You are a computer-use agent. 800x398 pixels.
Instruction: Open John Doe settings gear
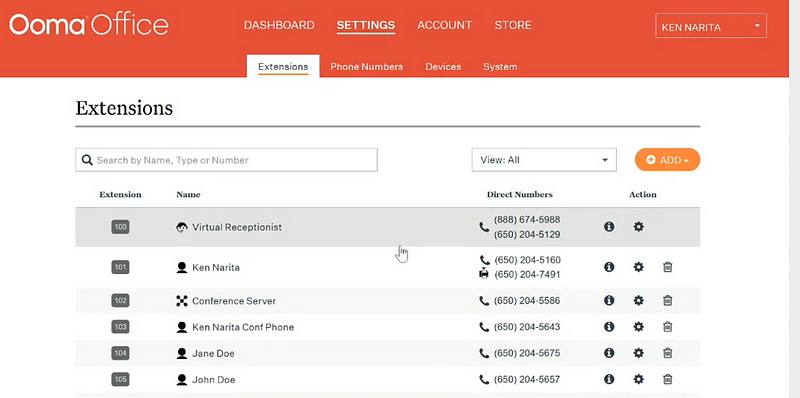tap(638, 379)
